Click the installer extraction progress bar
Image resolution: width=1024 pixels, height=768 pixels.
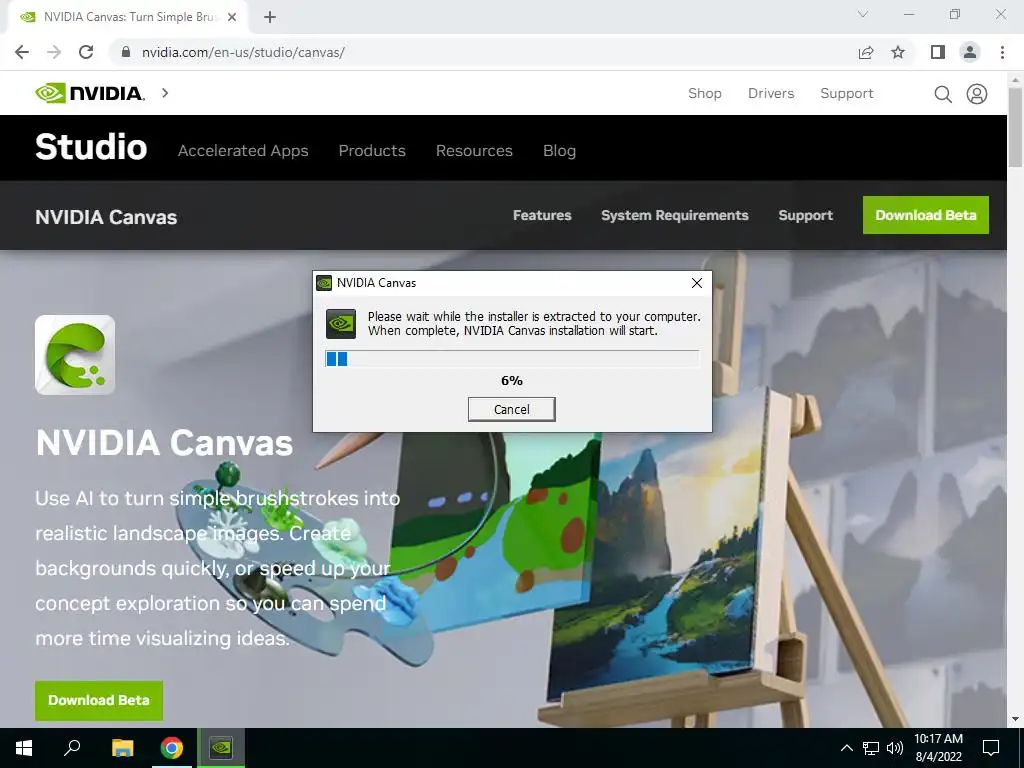512,359
